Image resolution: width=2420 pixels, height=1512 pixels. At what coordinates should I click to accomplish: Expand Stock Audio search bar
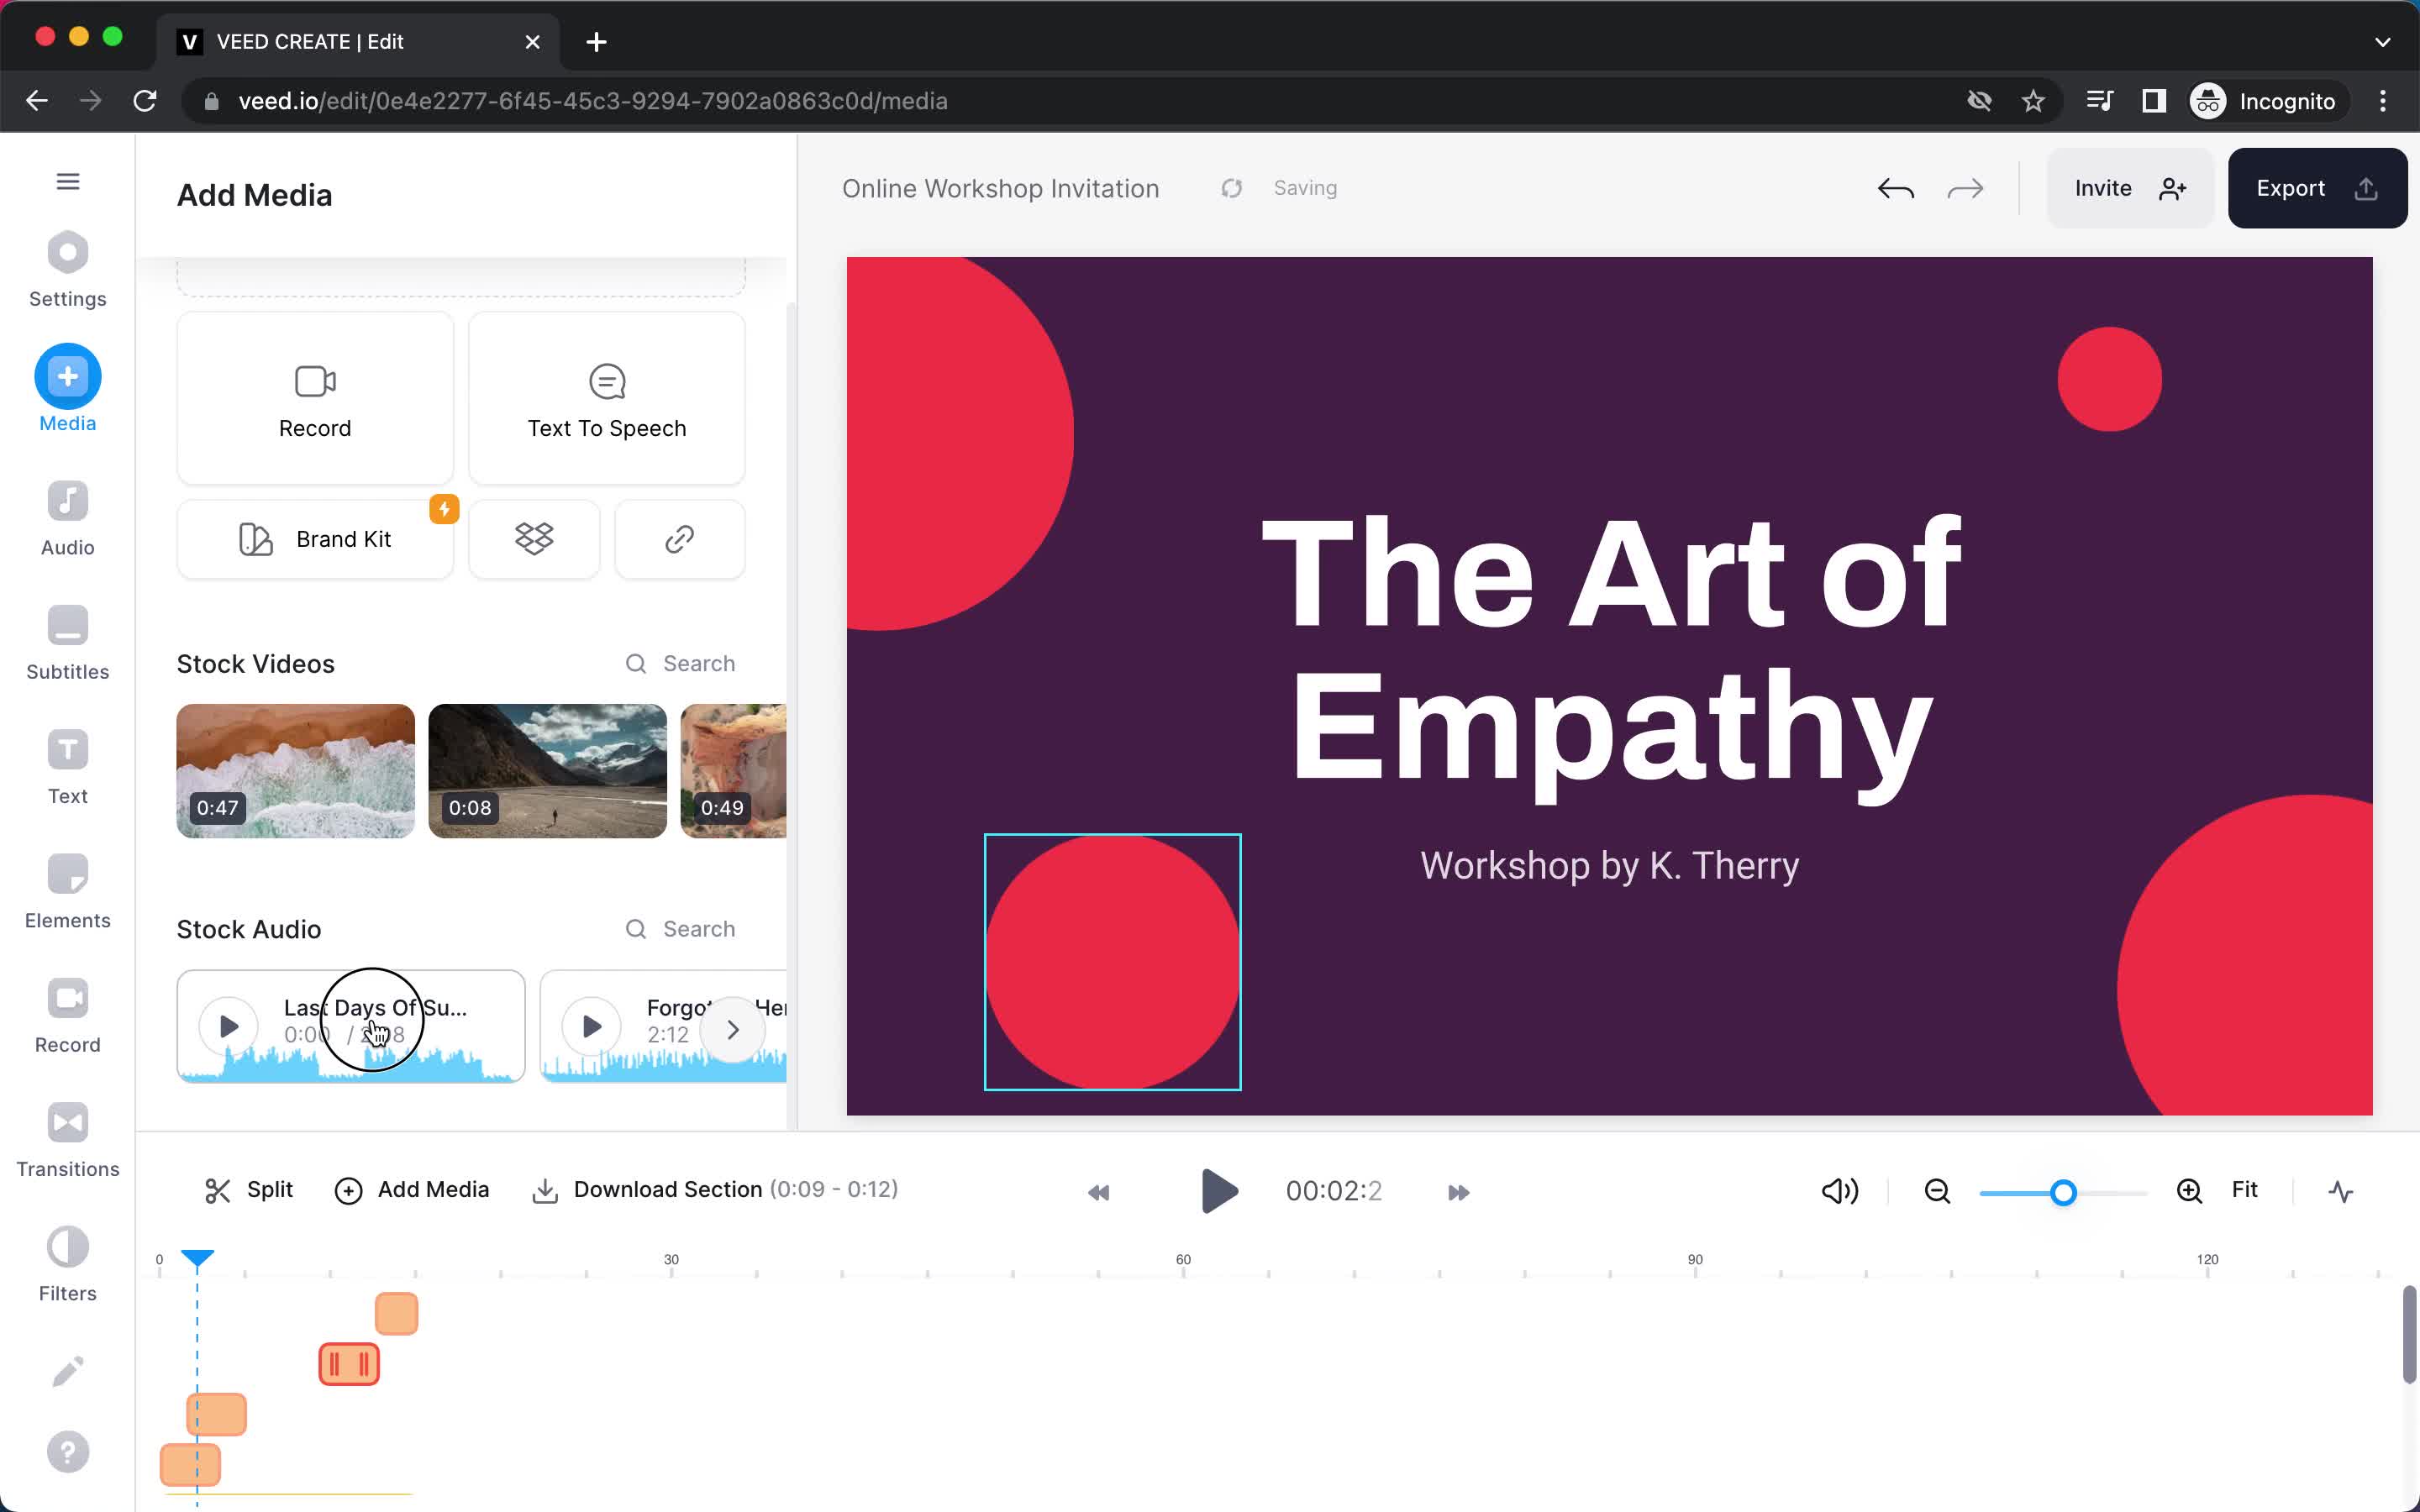pos(680,928)
